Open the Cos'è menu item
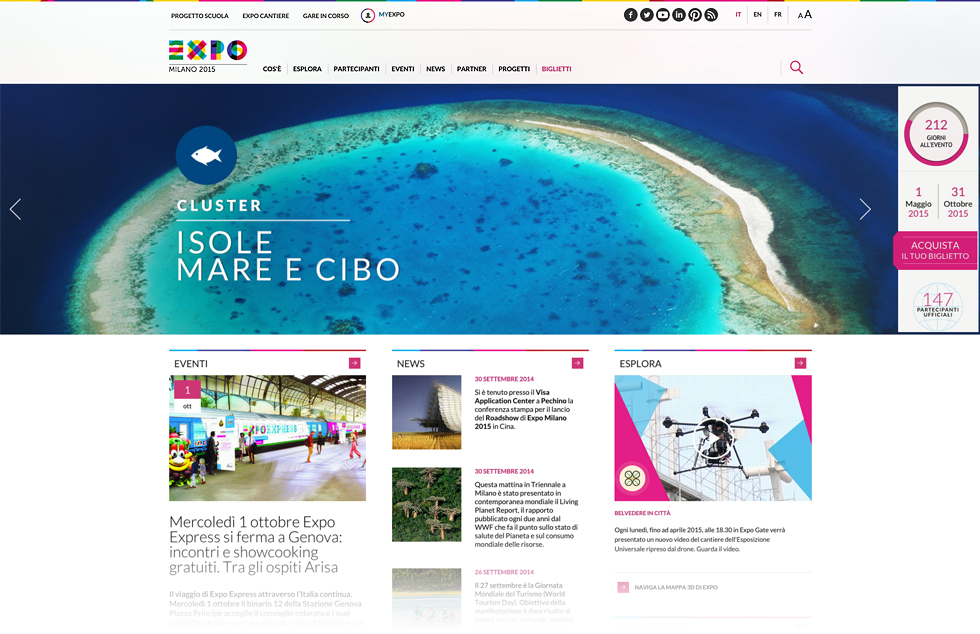980x634 pixels. click(272, 69)
